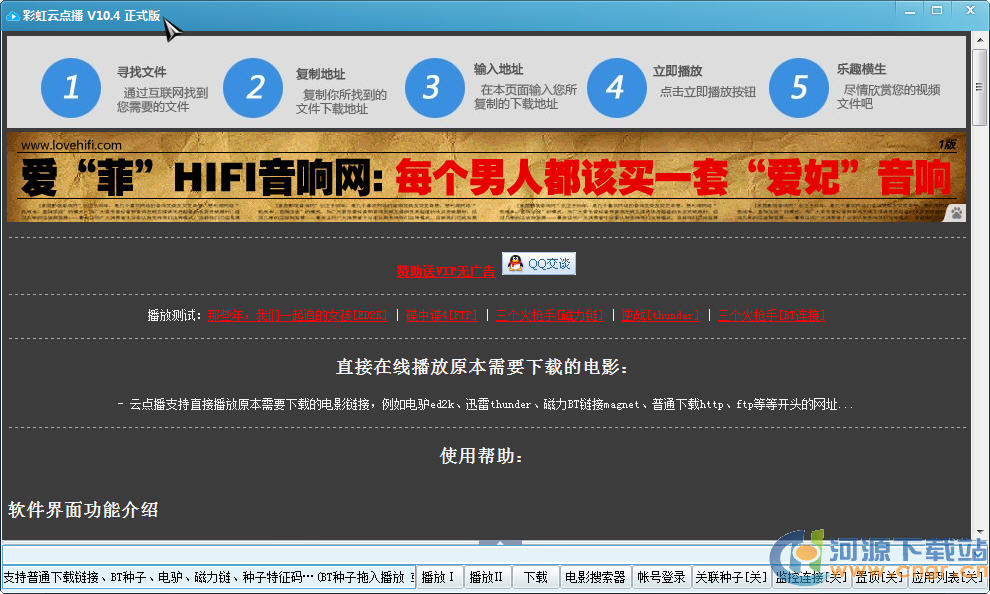
Task: Click the lovehifi HIFI音响网 banner ad
Action: click(486, 177)
